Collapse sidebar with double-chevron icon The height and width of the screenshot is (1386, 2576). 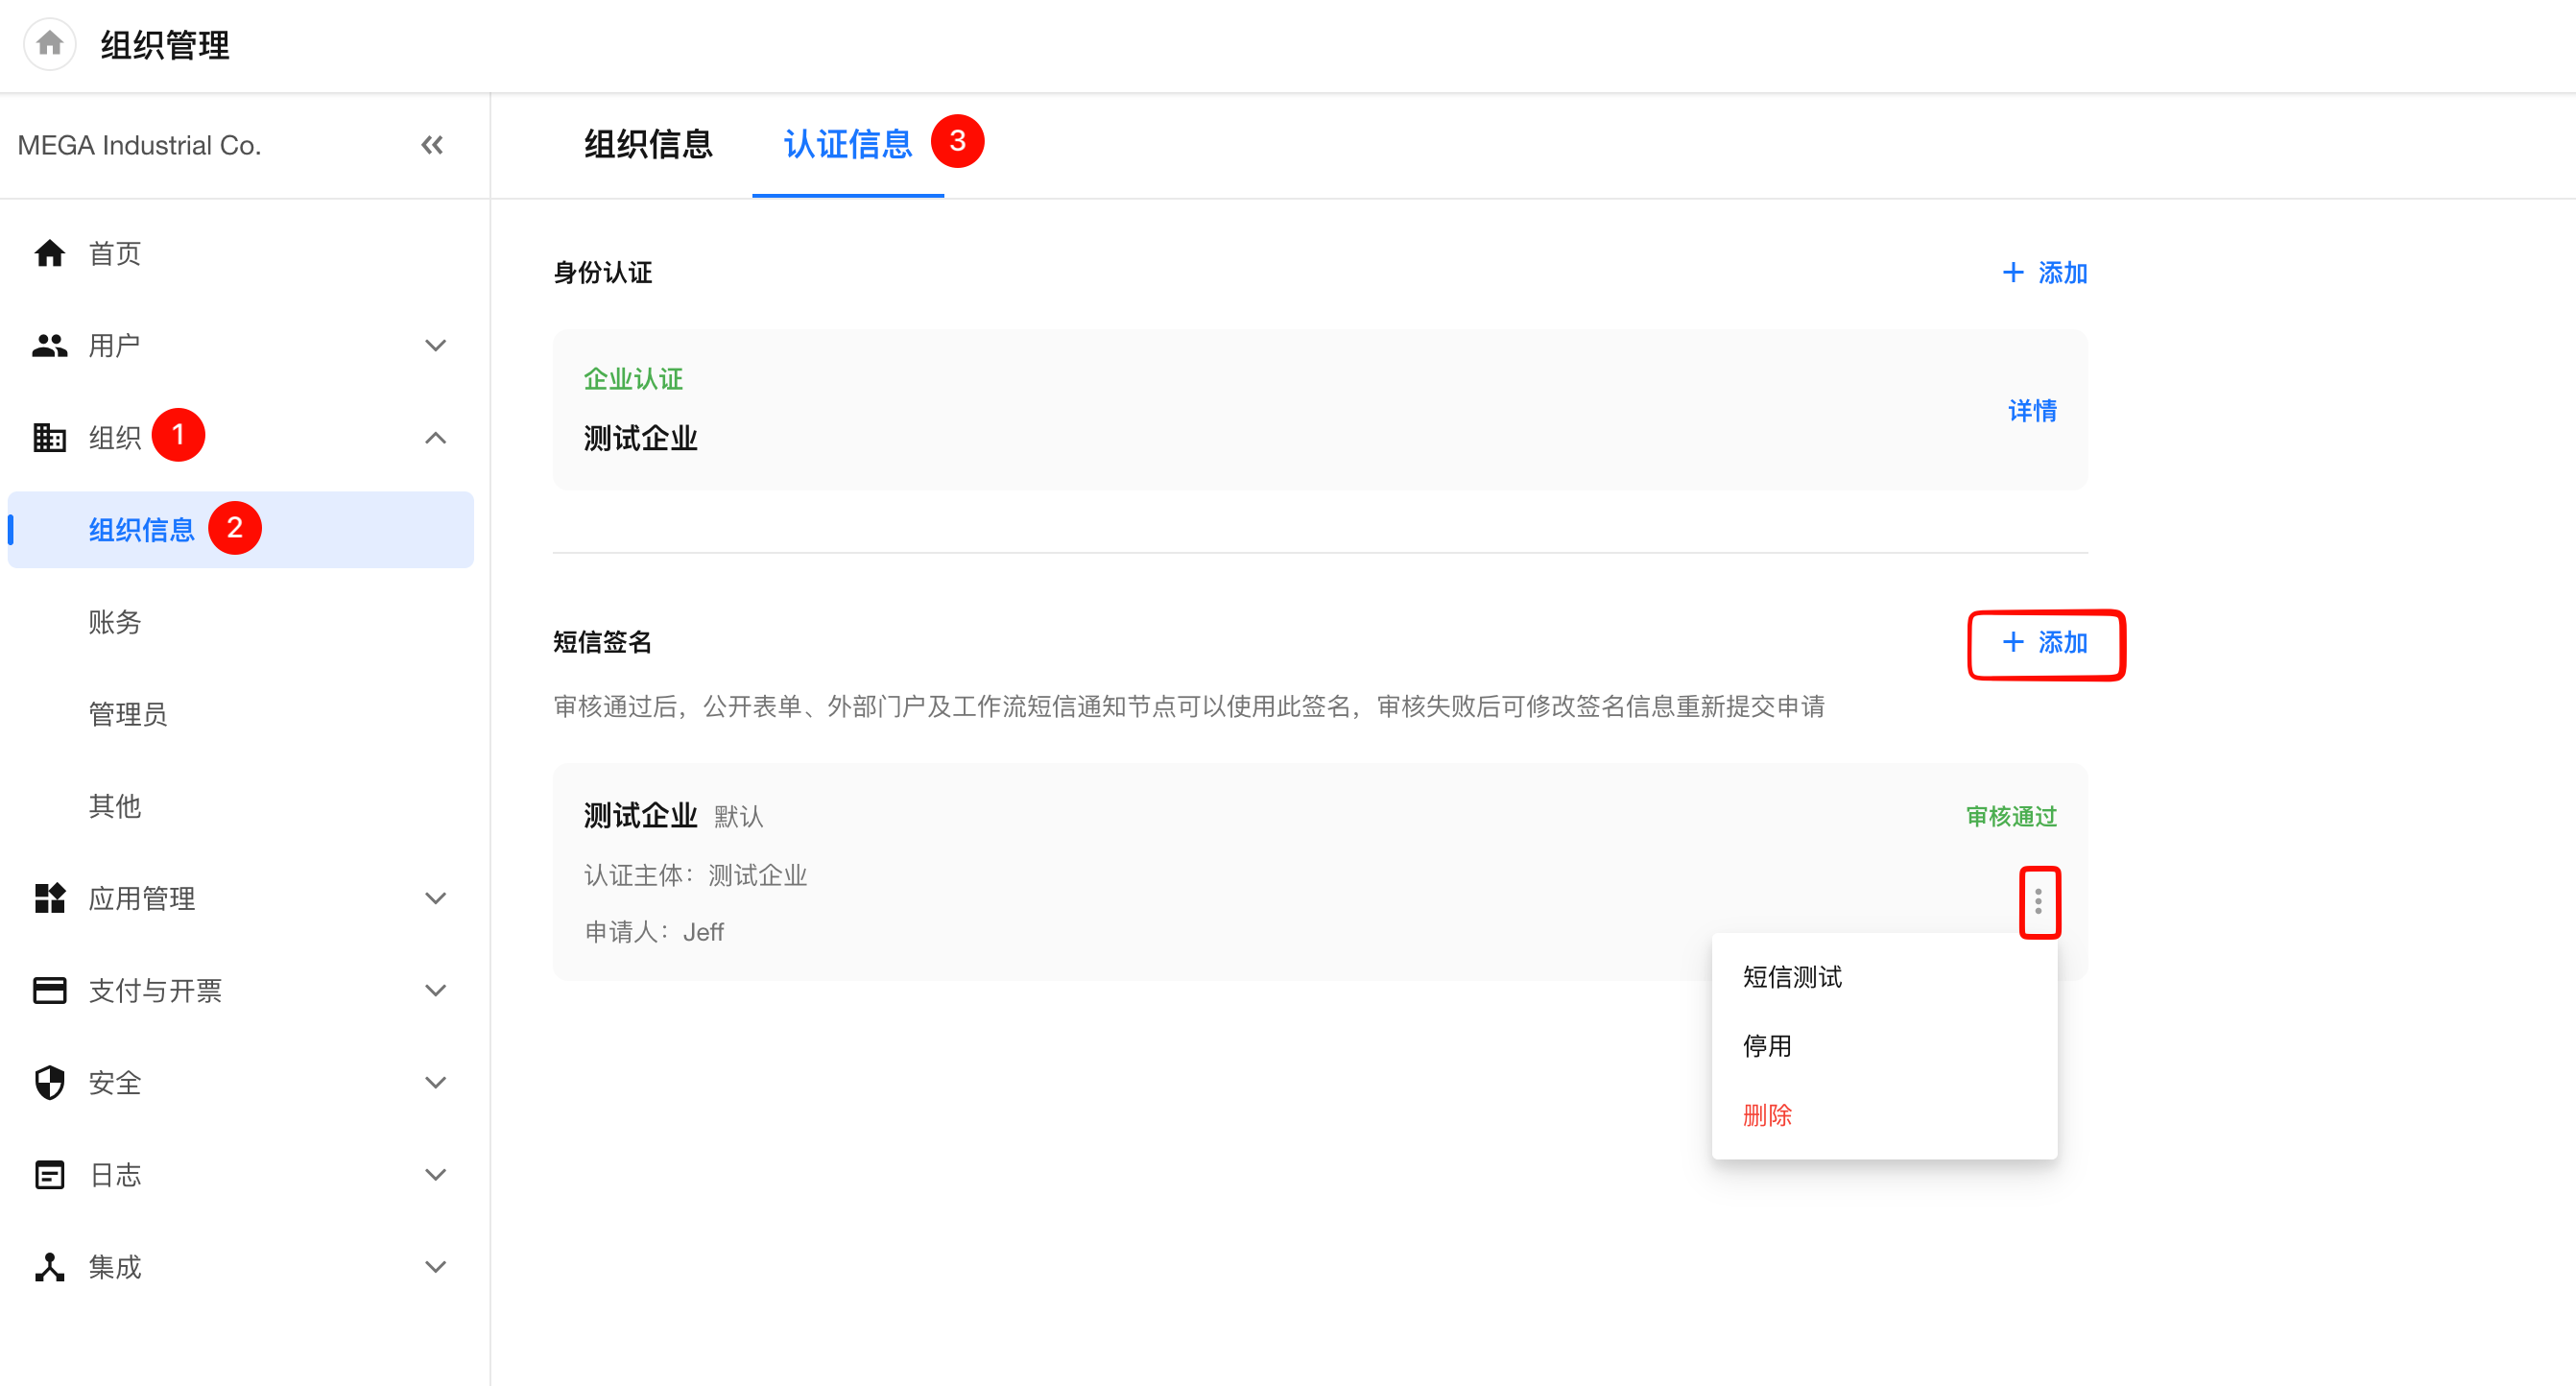(x=432, y=145)
